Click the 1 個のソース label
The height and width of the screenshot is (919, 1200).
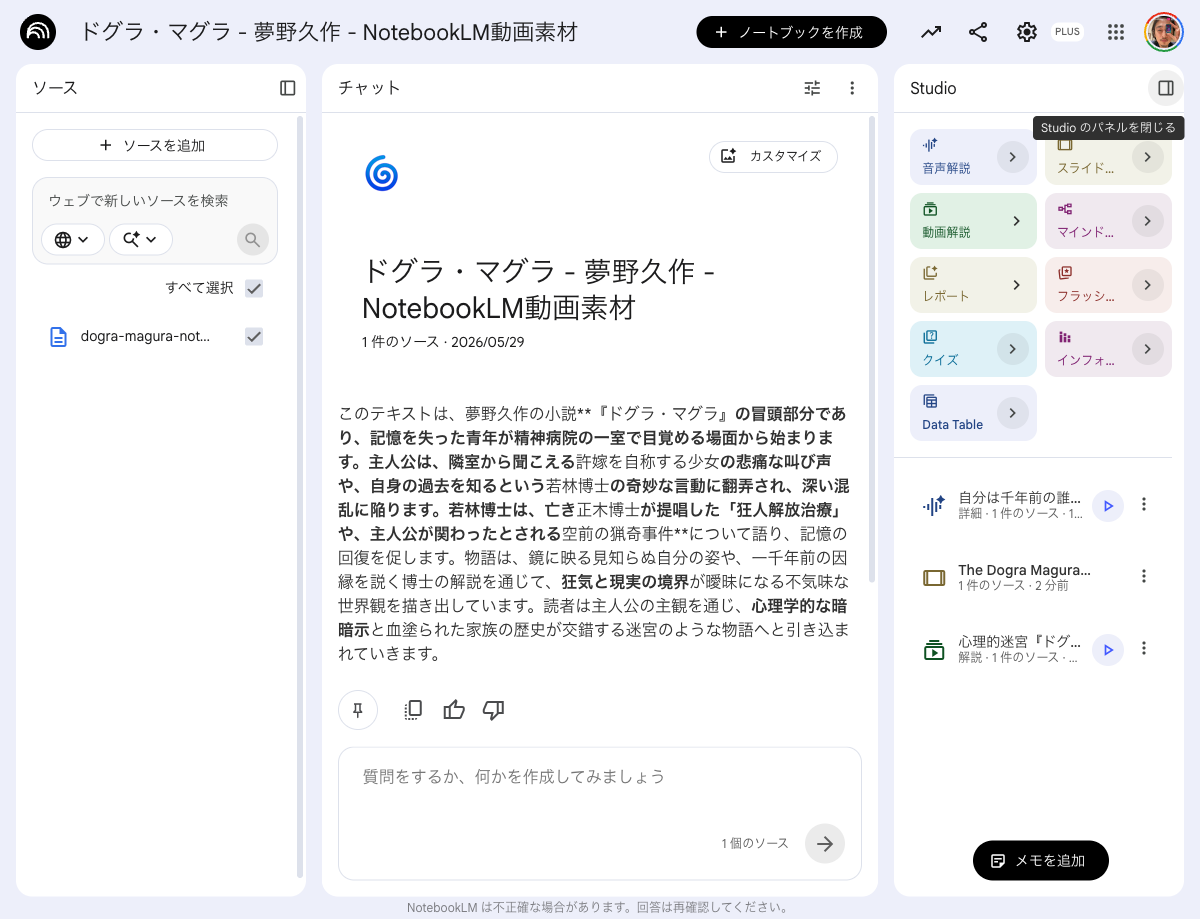pyautogui.click(x=755, y=843)
